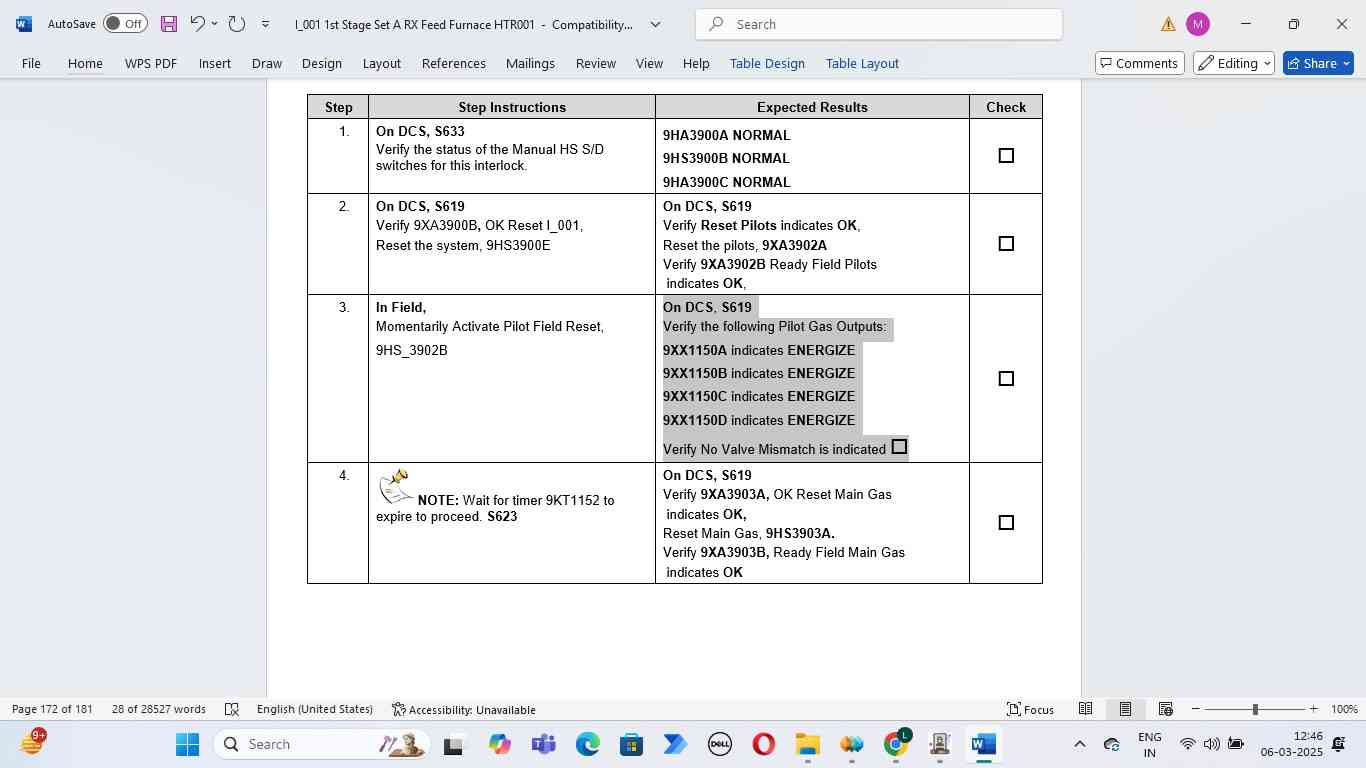Image resolution: width=1366 pixels, height=768 pixels.
Task: Open ENG IN language switcher
Action: (x=1150, y=744)
